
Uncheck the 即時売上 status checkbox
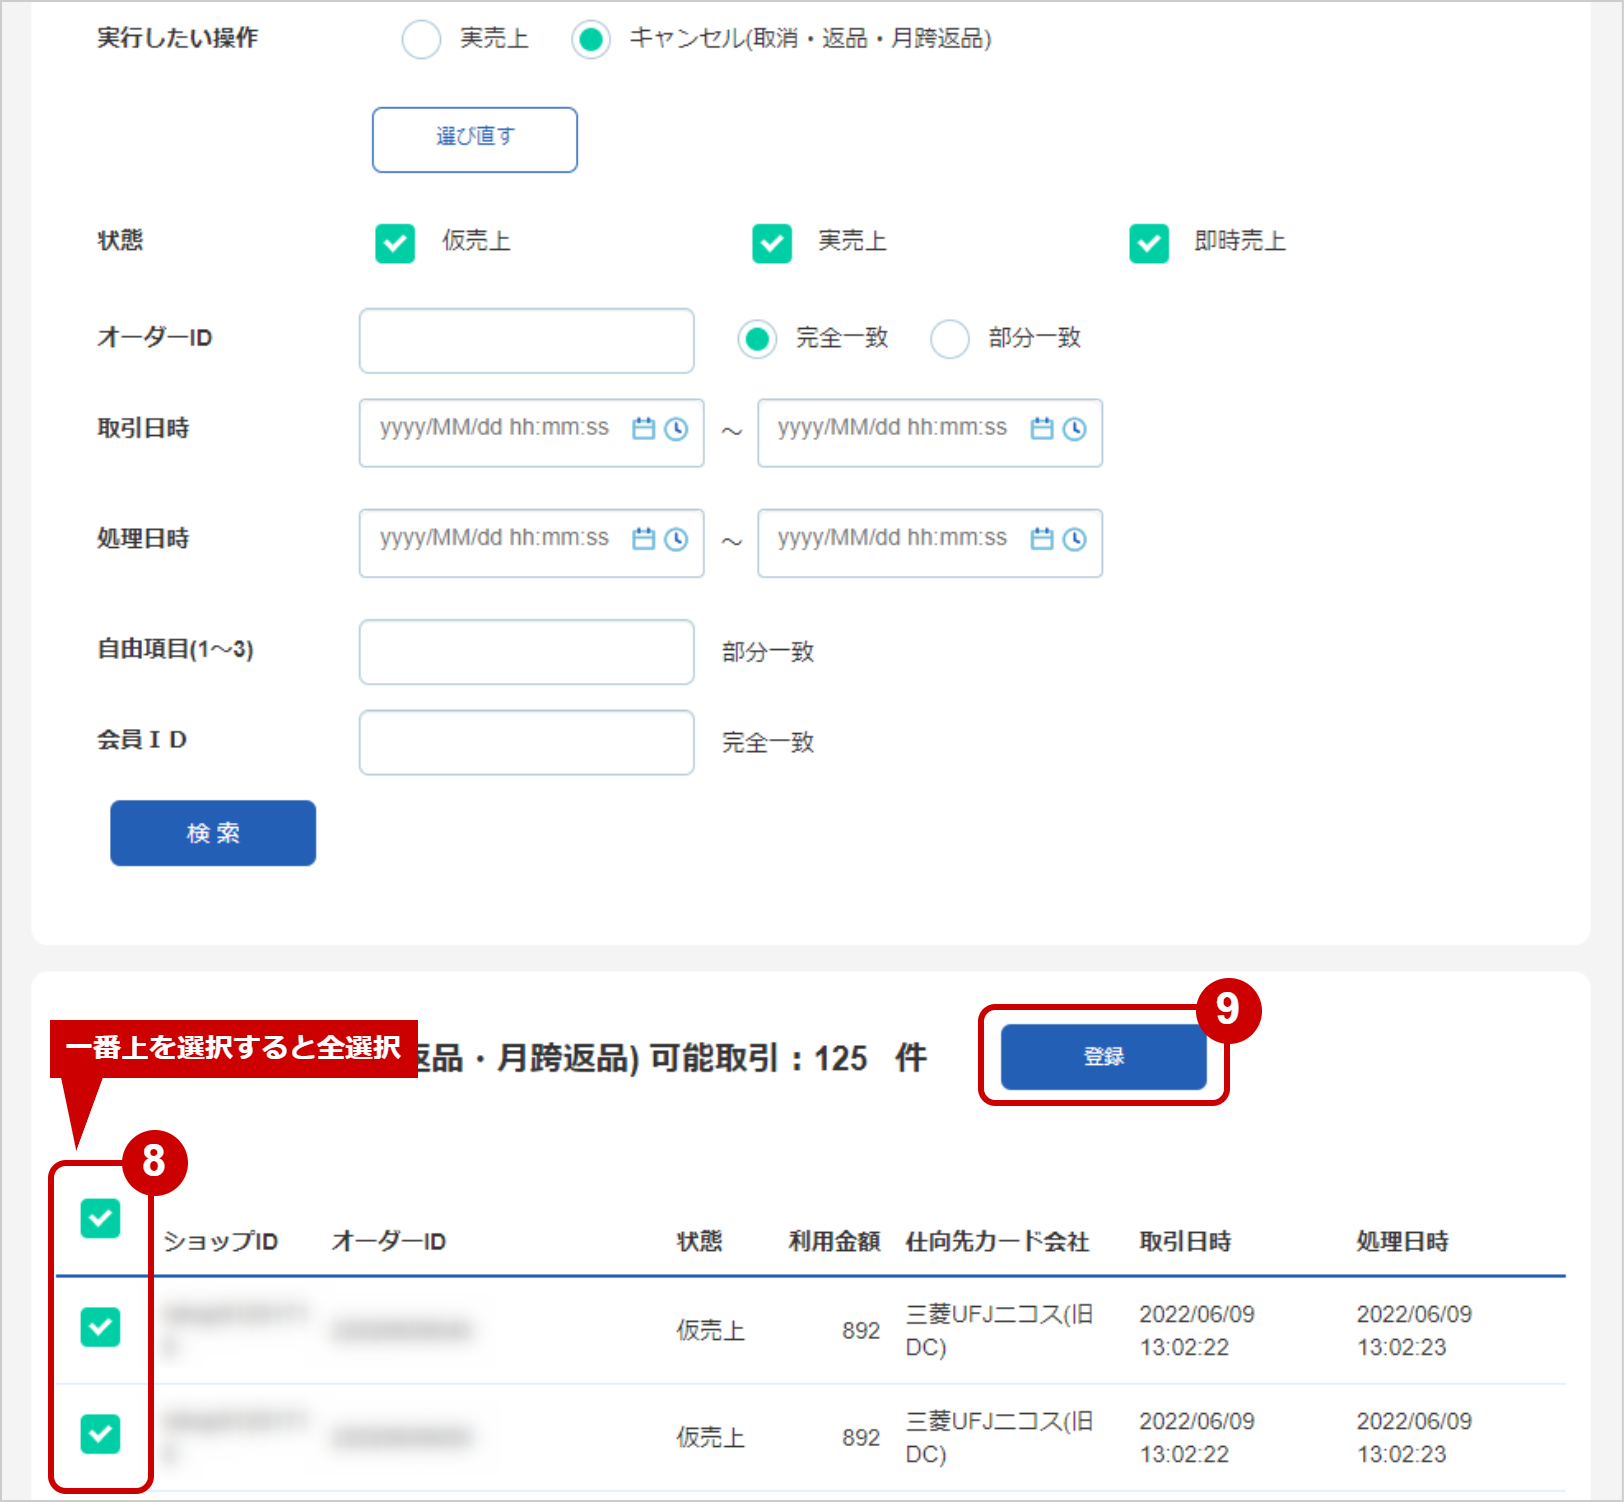[1149, 243]
